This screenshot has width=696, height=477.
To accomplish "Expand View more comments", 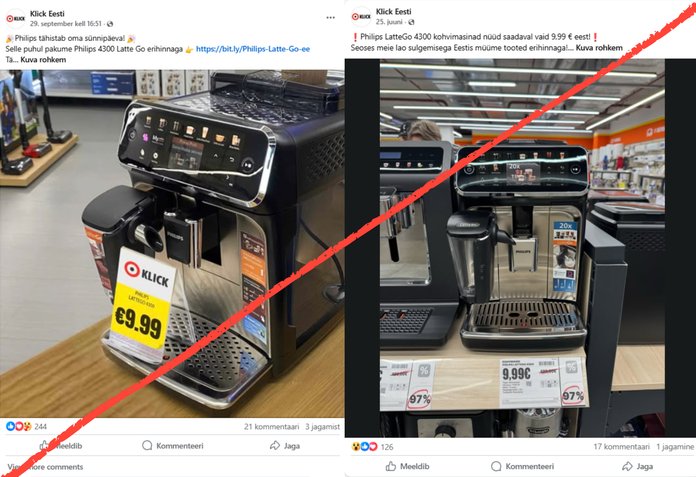I will (x=45, y=467).
